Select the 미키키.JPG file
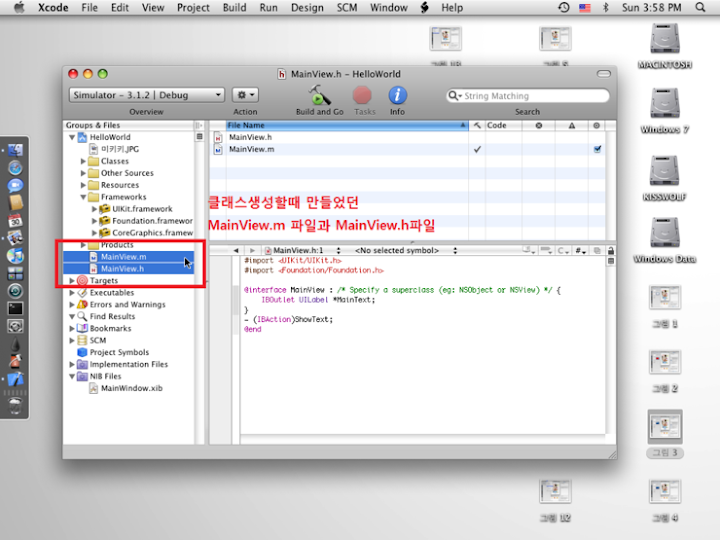The height and width of the screenshot is (540, 720). [119, 149]
